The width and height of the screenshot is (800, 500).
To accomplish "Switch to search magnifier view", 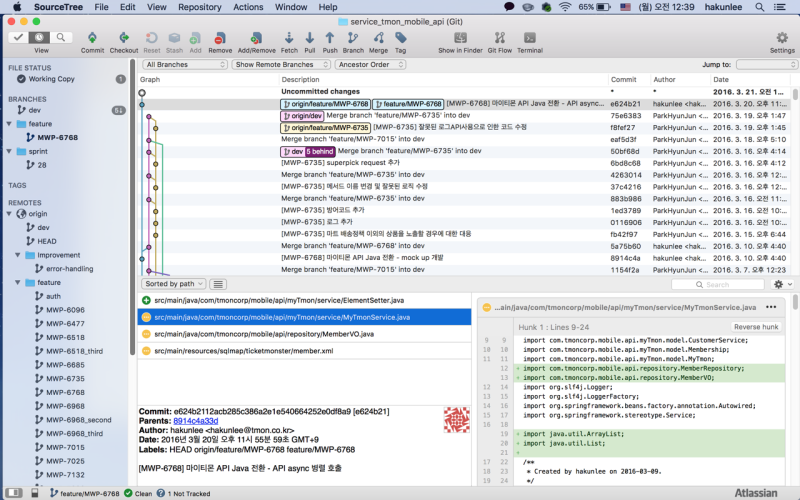I will coord(61,37).
